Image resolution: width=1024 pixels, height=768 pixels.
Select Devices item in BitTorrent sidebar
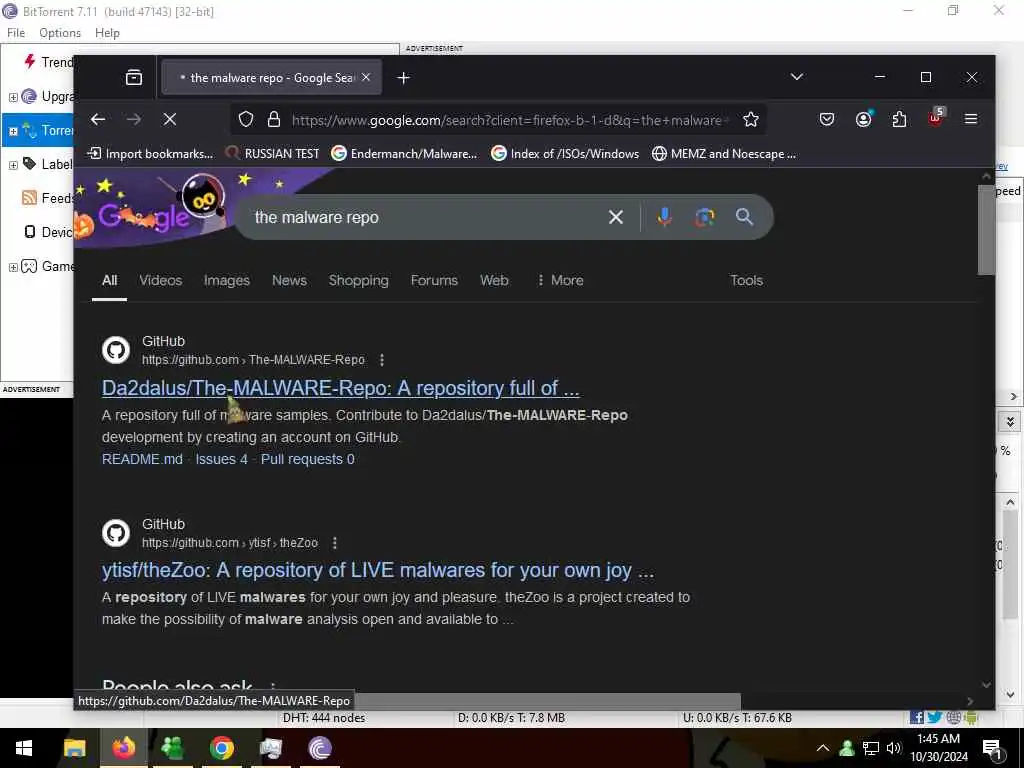tap(47, 232)
